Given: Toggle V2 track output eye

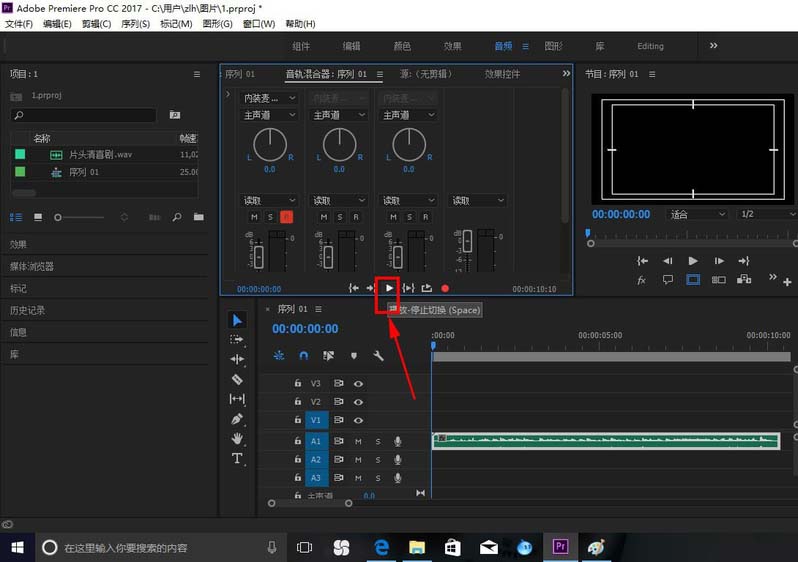Looking at the screenshot, I should coord(358,402).
